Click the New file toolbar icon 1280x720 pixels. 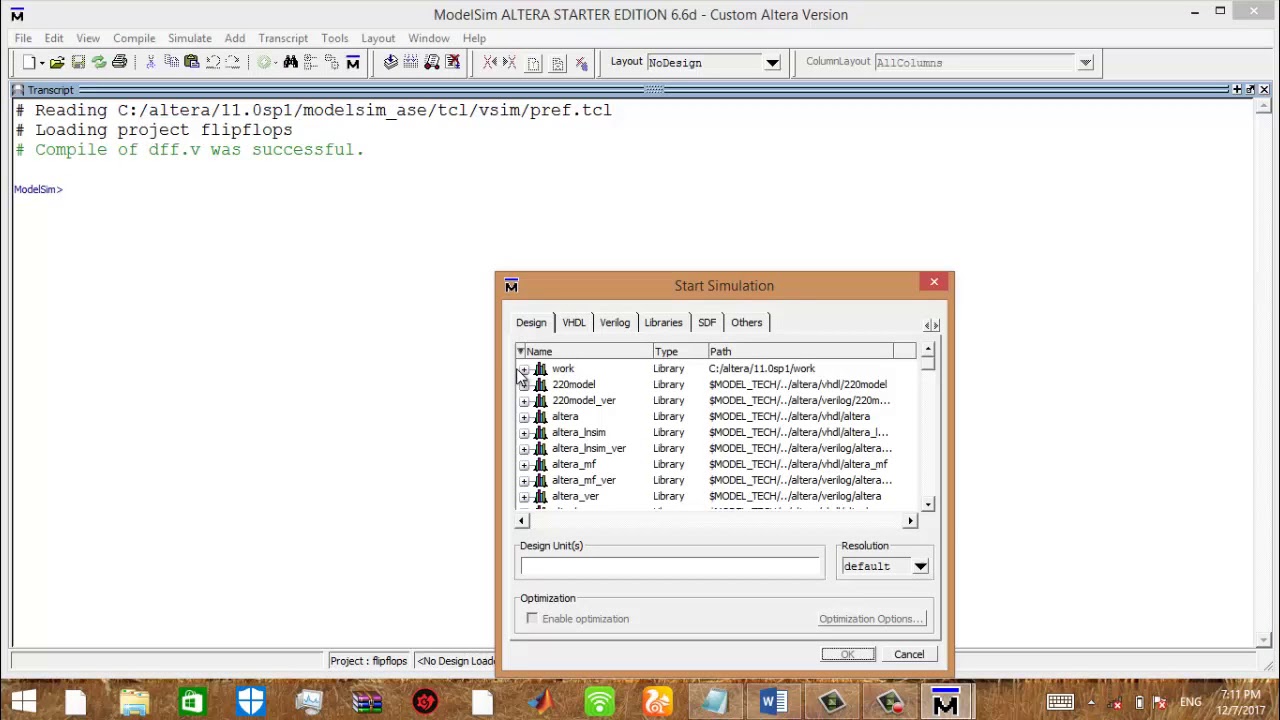click(30, 62)
